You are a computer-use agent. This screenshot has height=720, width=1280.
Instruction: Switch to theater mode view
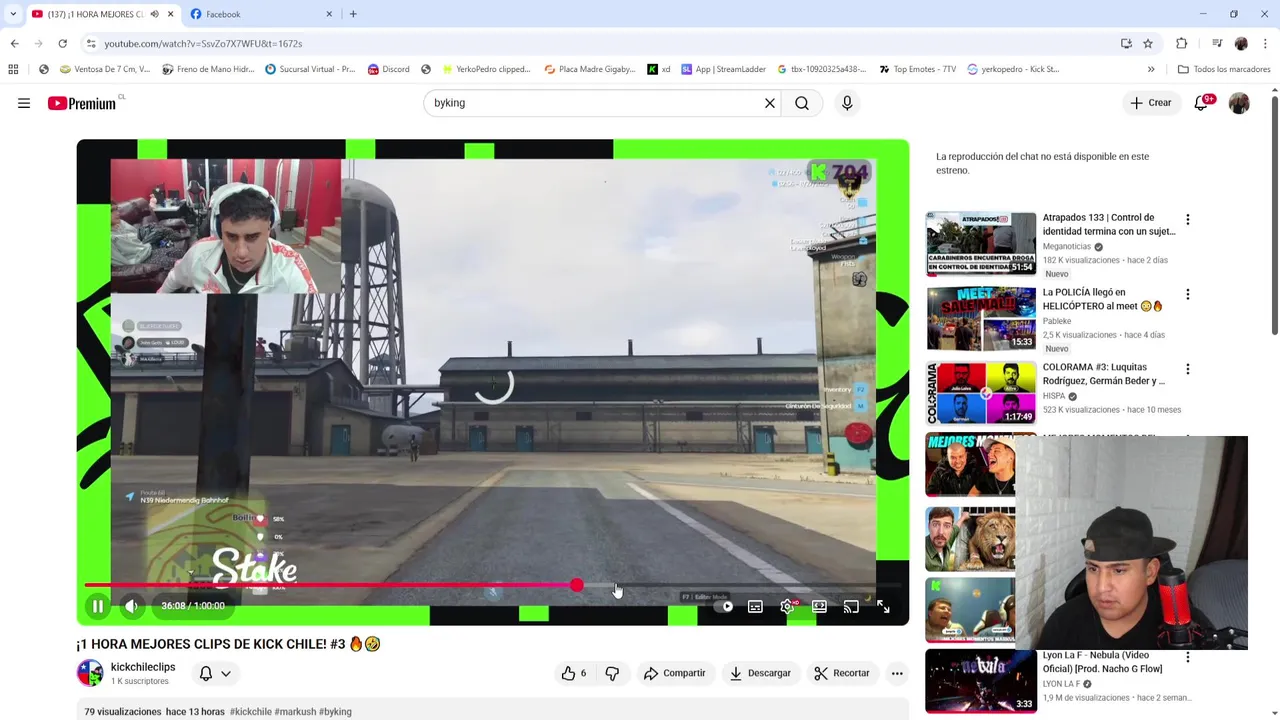point(819,606)
